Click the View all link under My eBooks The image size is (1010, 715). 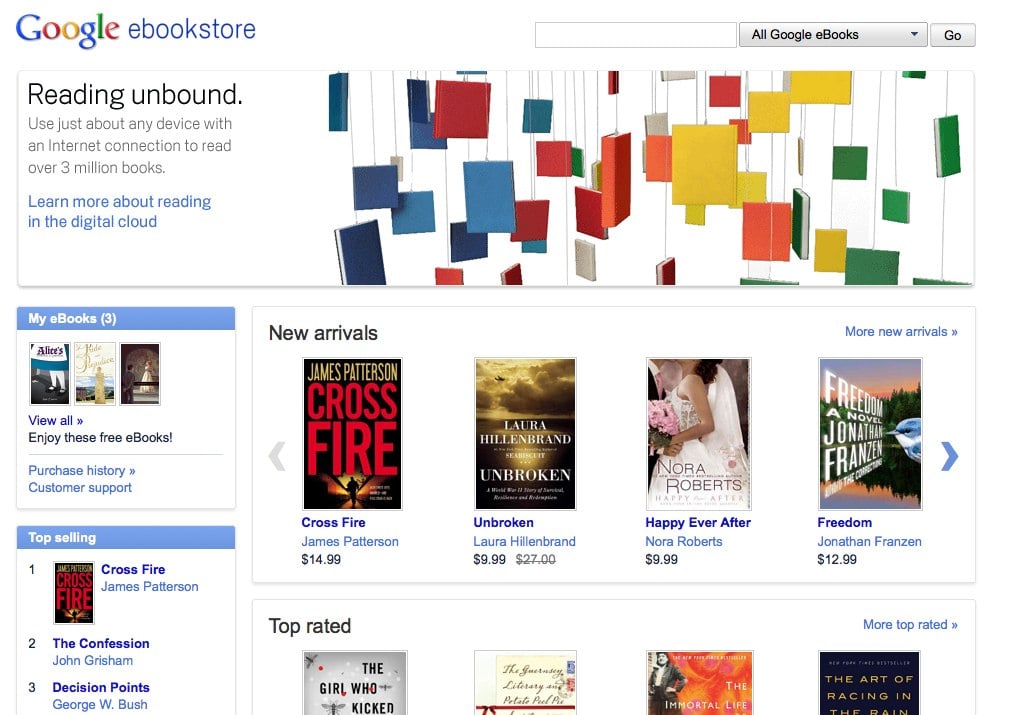pos(55,421)
